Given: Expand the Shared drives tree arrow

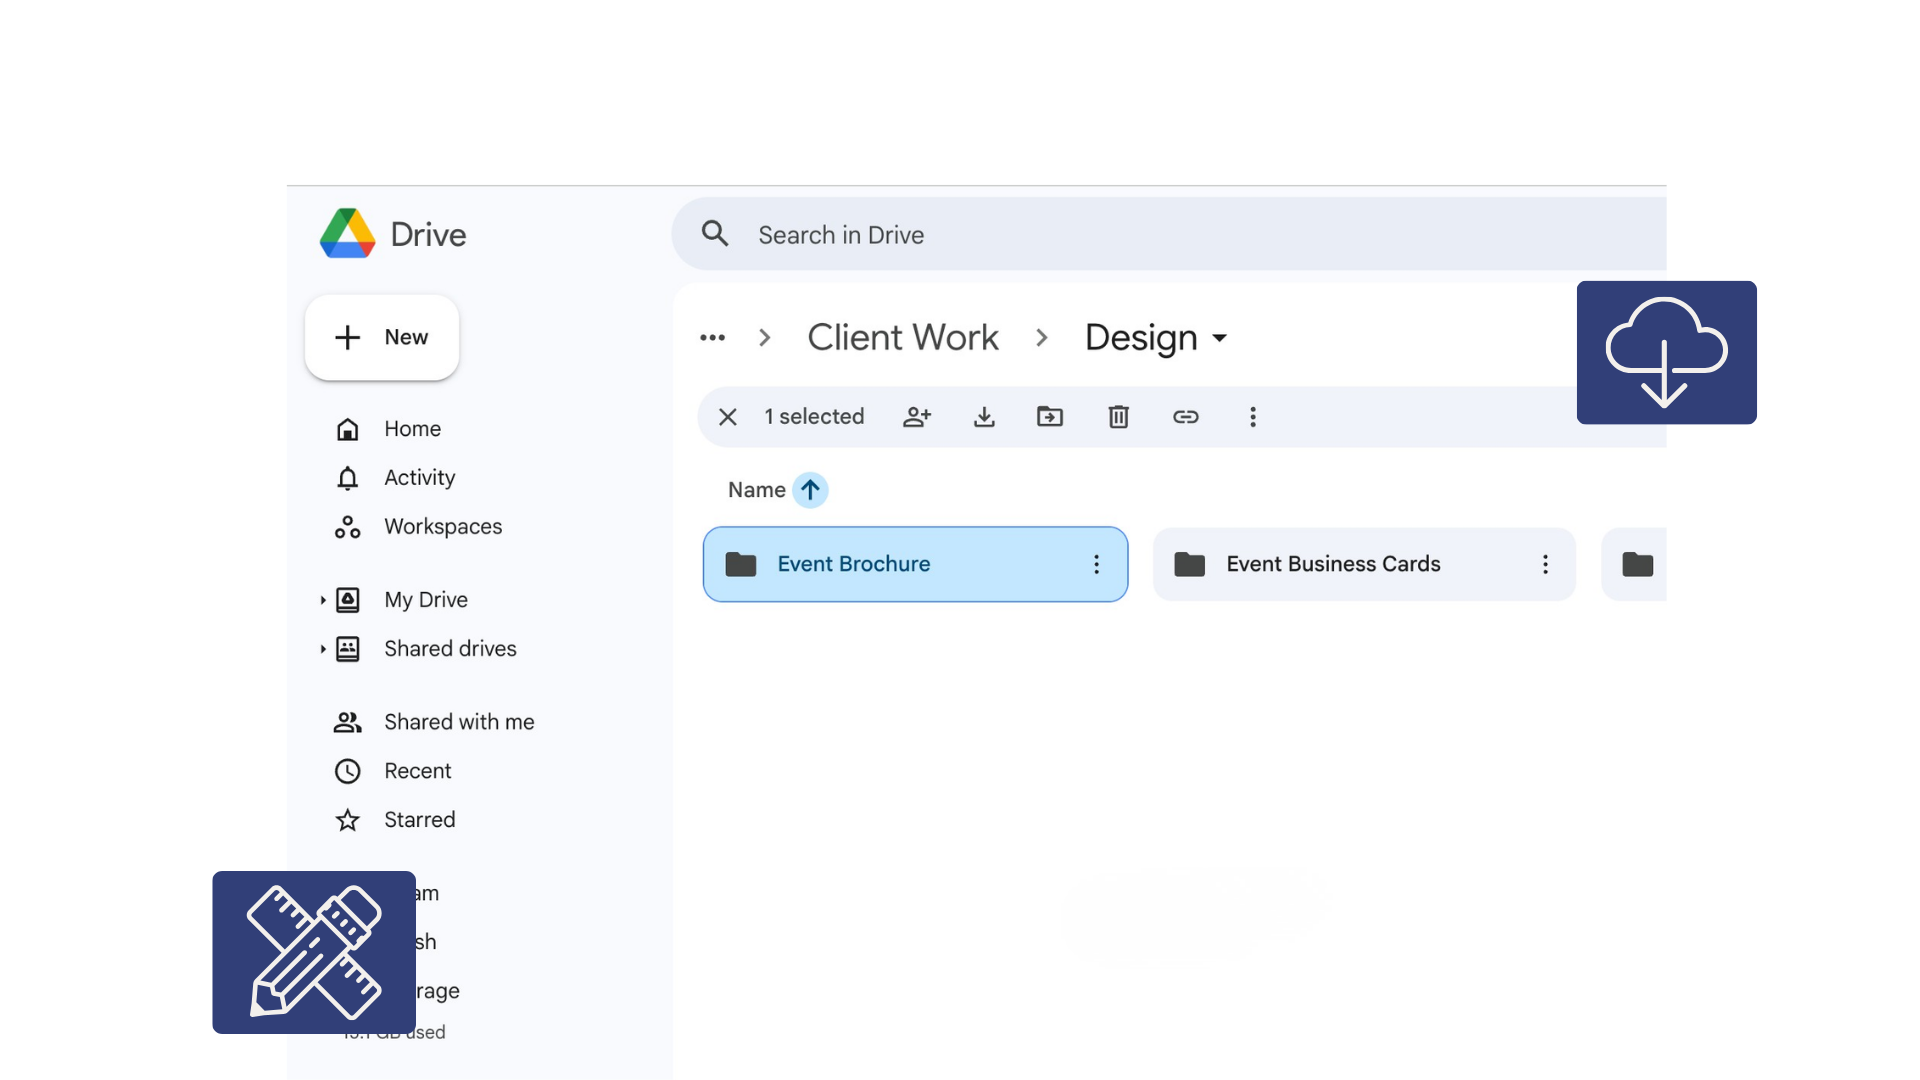Looking at the screenshot, I should tap(323, 649).
